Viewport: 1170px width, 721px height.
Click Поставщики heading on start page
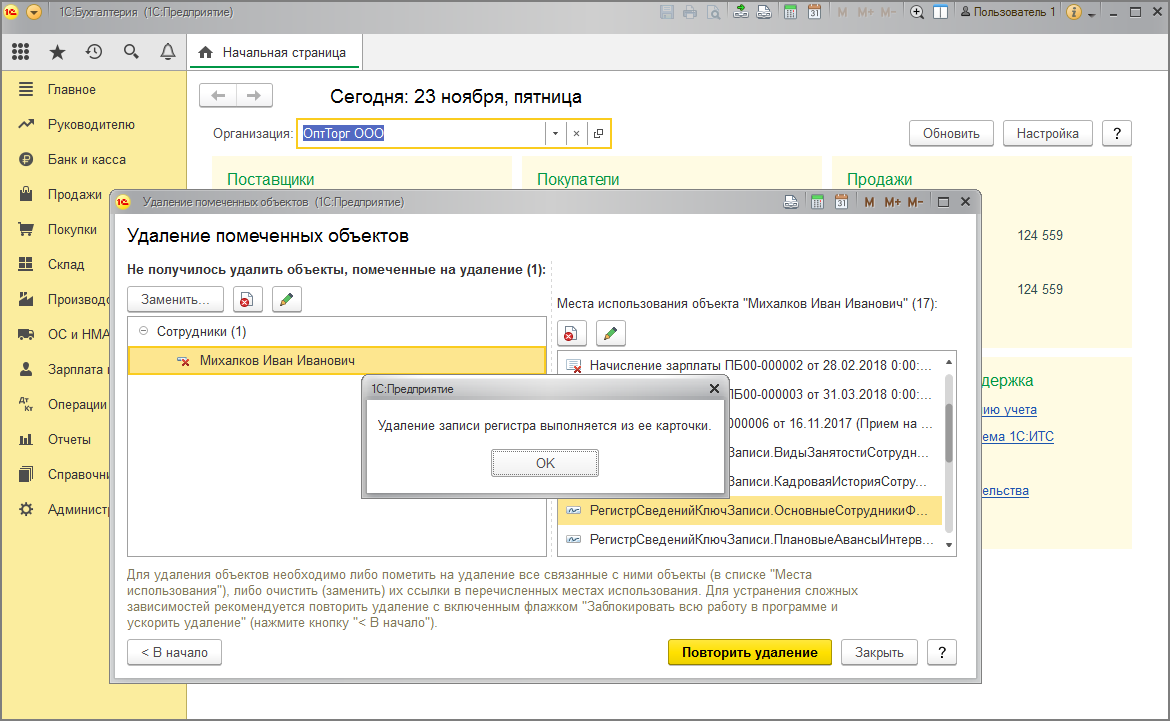point(271,179)
